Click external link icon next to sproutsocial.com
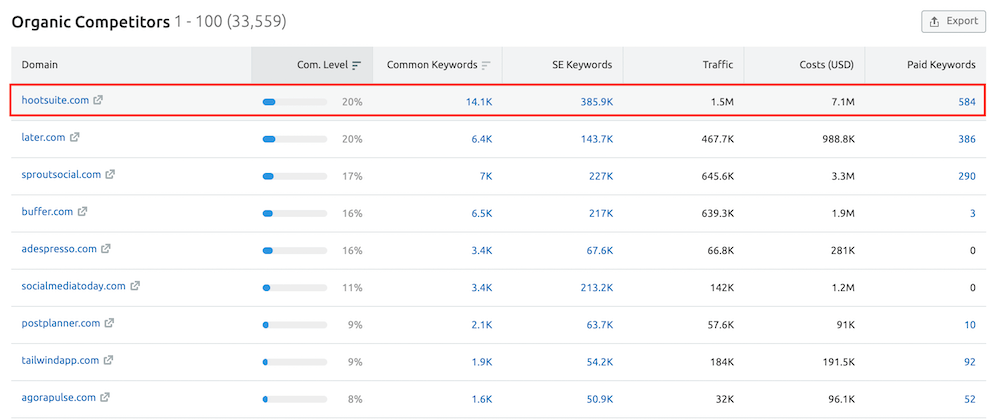1000x420 pixels. click(110, 174)
